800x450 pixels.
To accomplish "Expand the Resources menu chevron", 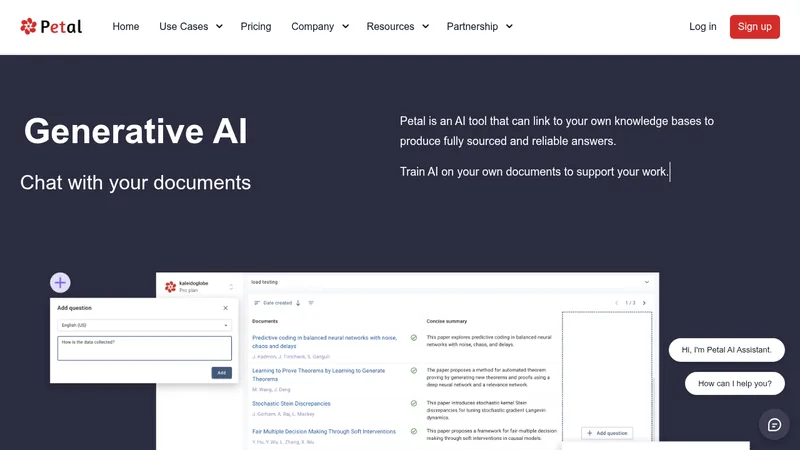I will pos(426,27).
